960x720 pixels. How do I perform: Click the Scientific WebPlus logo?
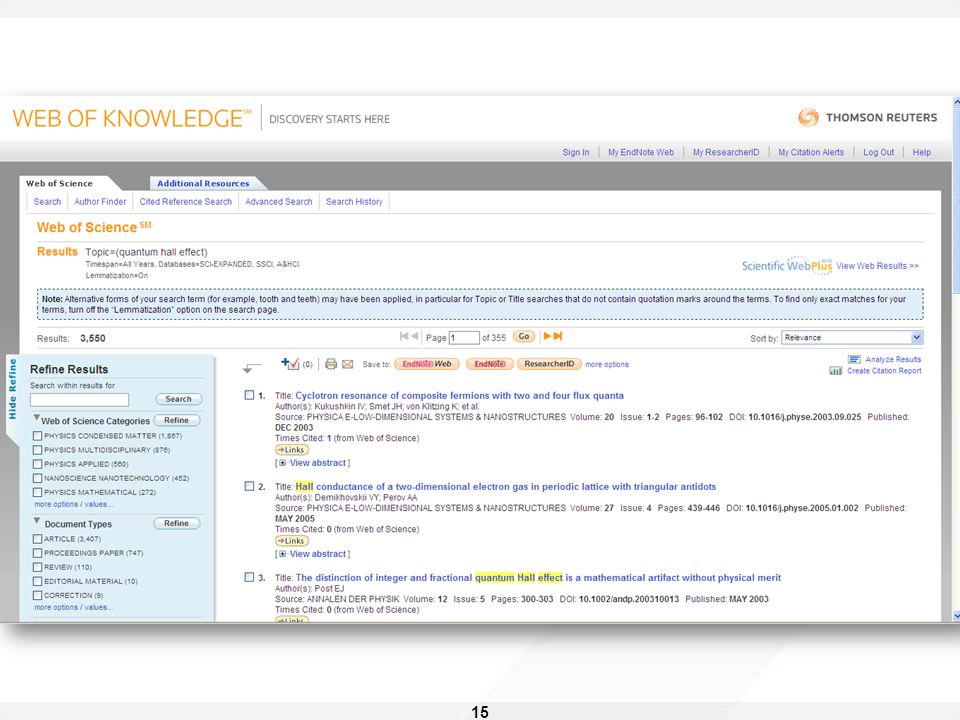[787, 266]
